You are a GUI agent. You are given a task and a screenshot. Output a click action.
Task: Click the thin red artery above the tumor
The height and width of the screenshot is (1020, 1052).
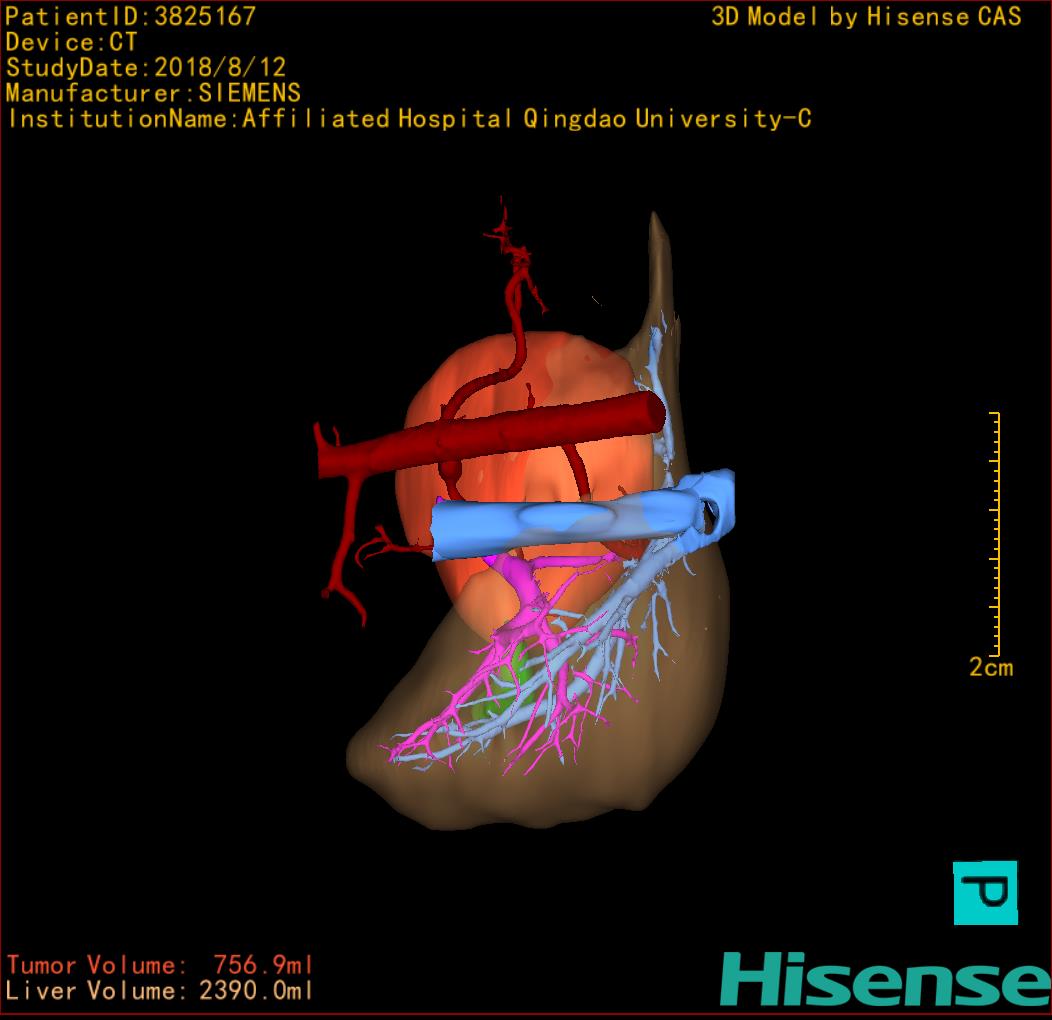pos(517,300)
